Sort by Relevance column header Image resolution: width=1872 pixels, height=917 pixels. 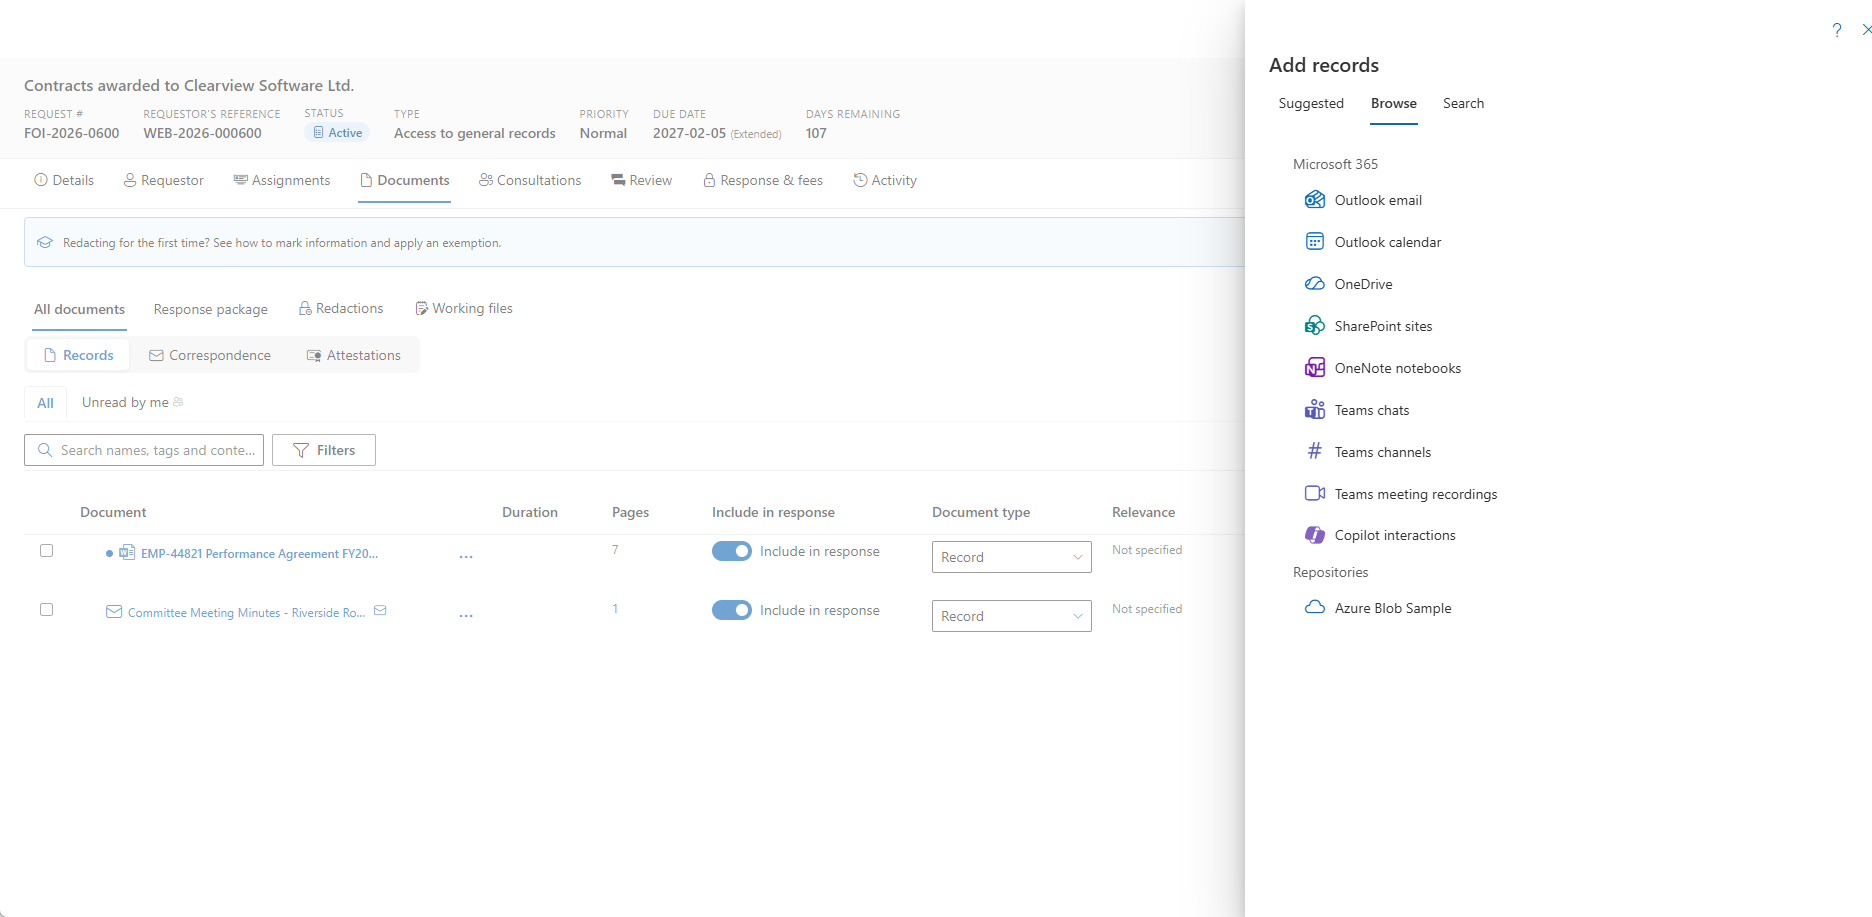(x=1143, y=512)
